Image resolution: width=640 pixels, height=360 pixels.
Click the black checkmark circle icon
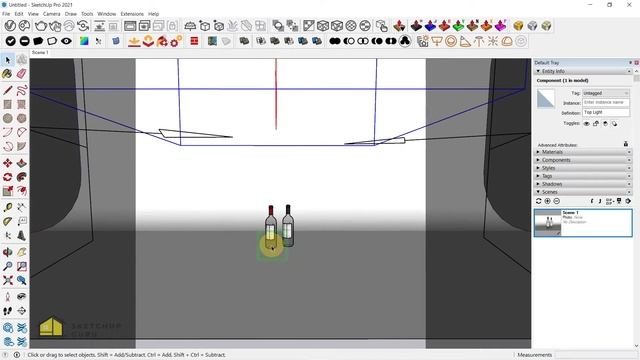click(x=11, y=41)
